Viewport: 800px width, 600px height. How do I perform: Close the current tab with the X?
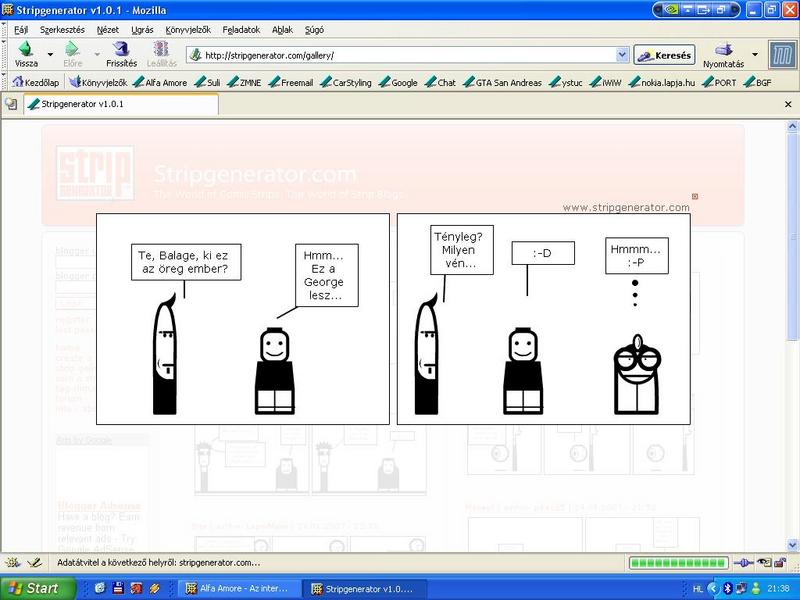[788, 104]
